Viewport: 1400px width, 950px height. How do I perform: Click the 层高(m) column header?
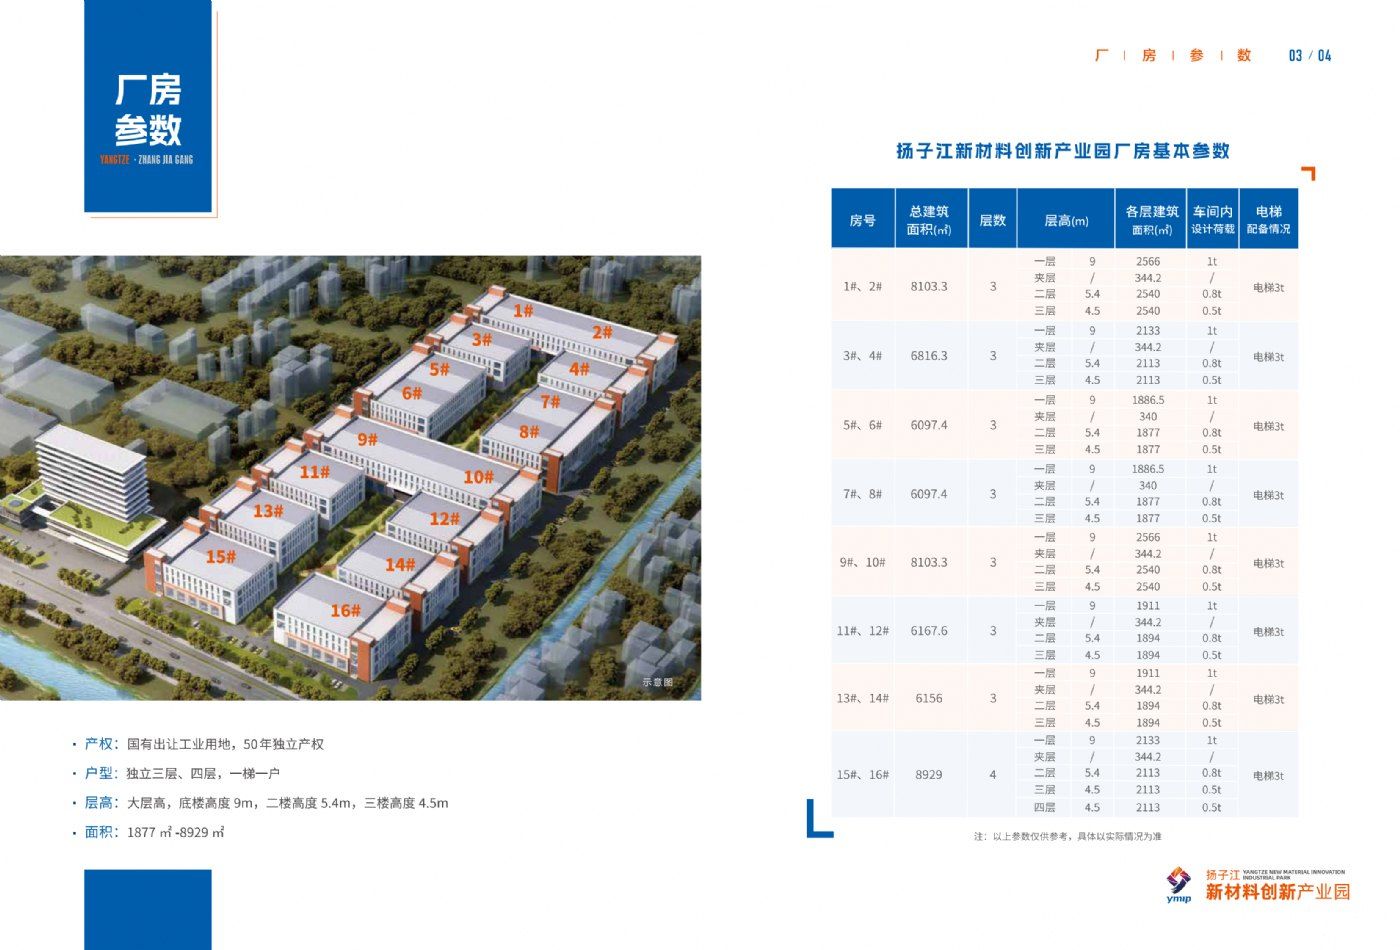tap(1066, 219)
